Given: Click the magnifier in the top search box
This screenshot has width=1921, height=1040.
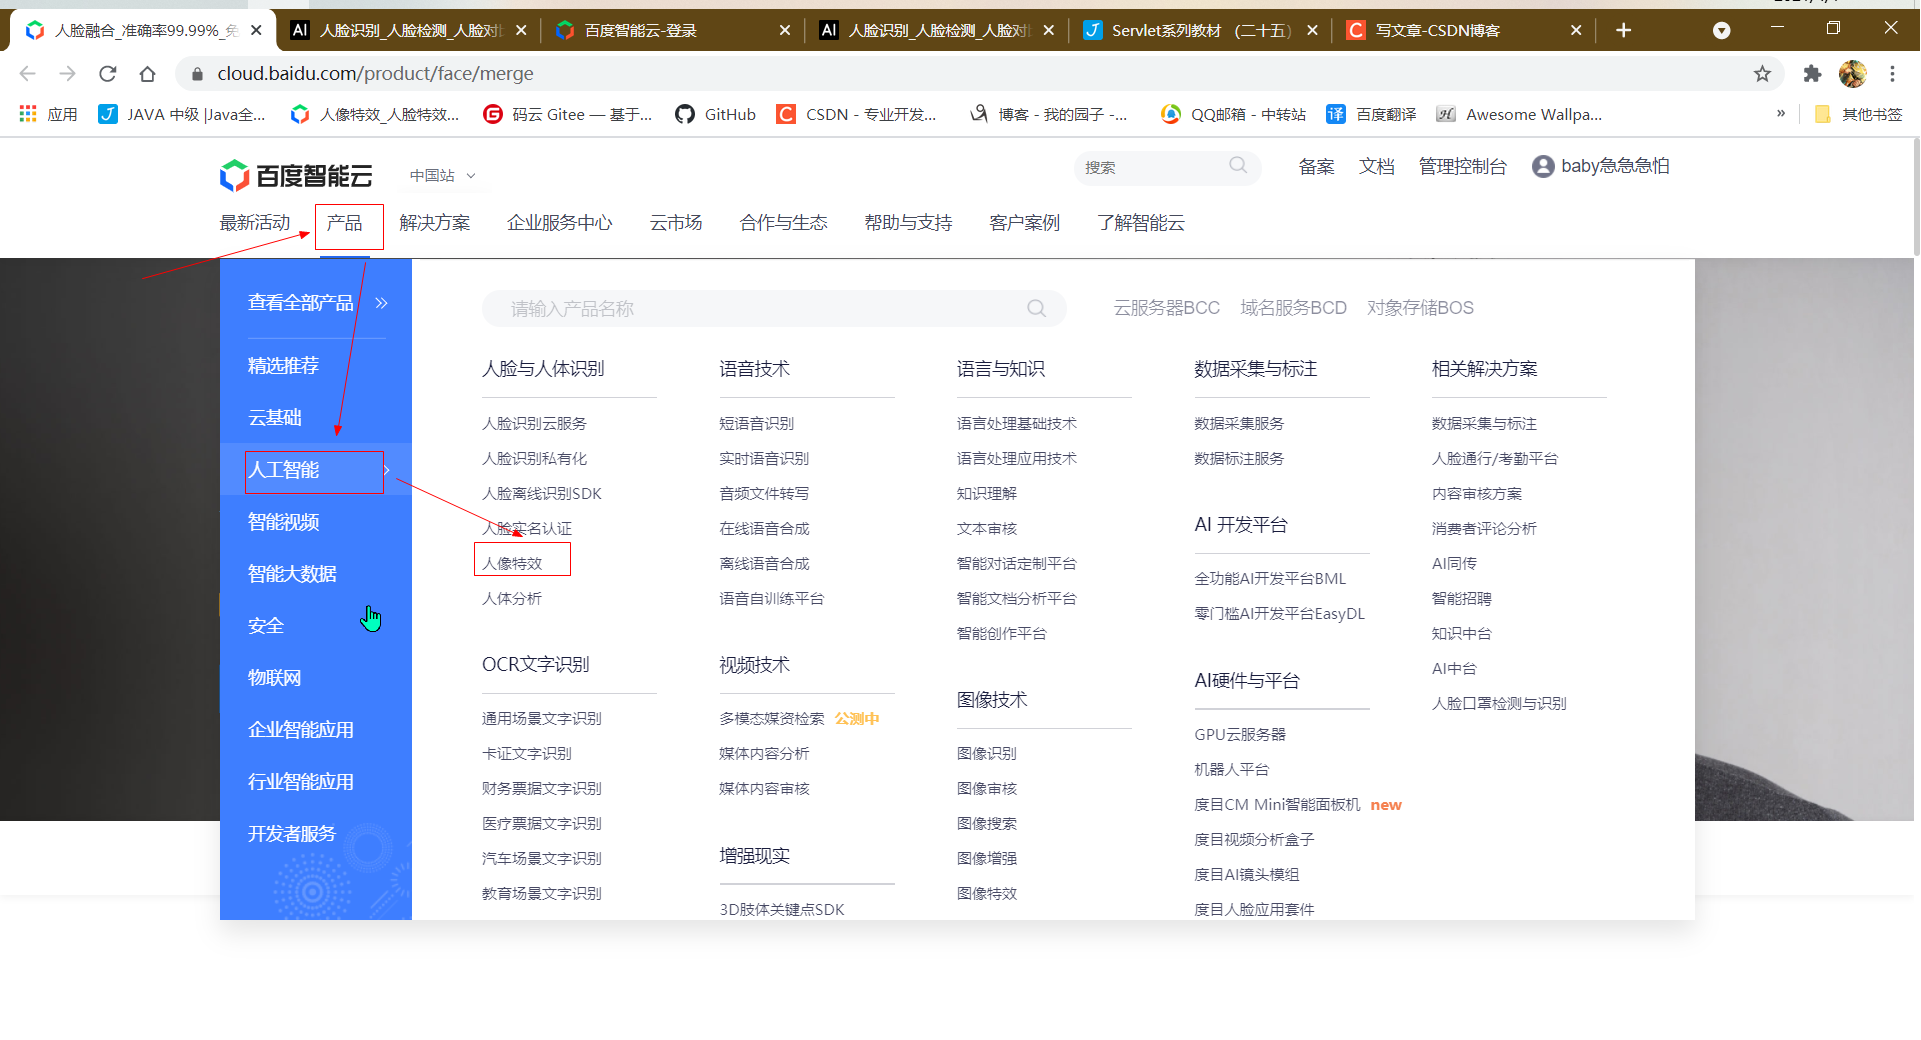Looking at the screenshot, I should coord(1238,166).
